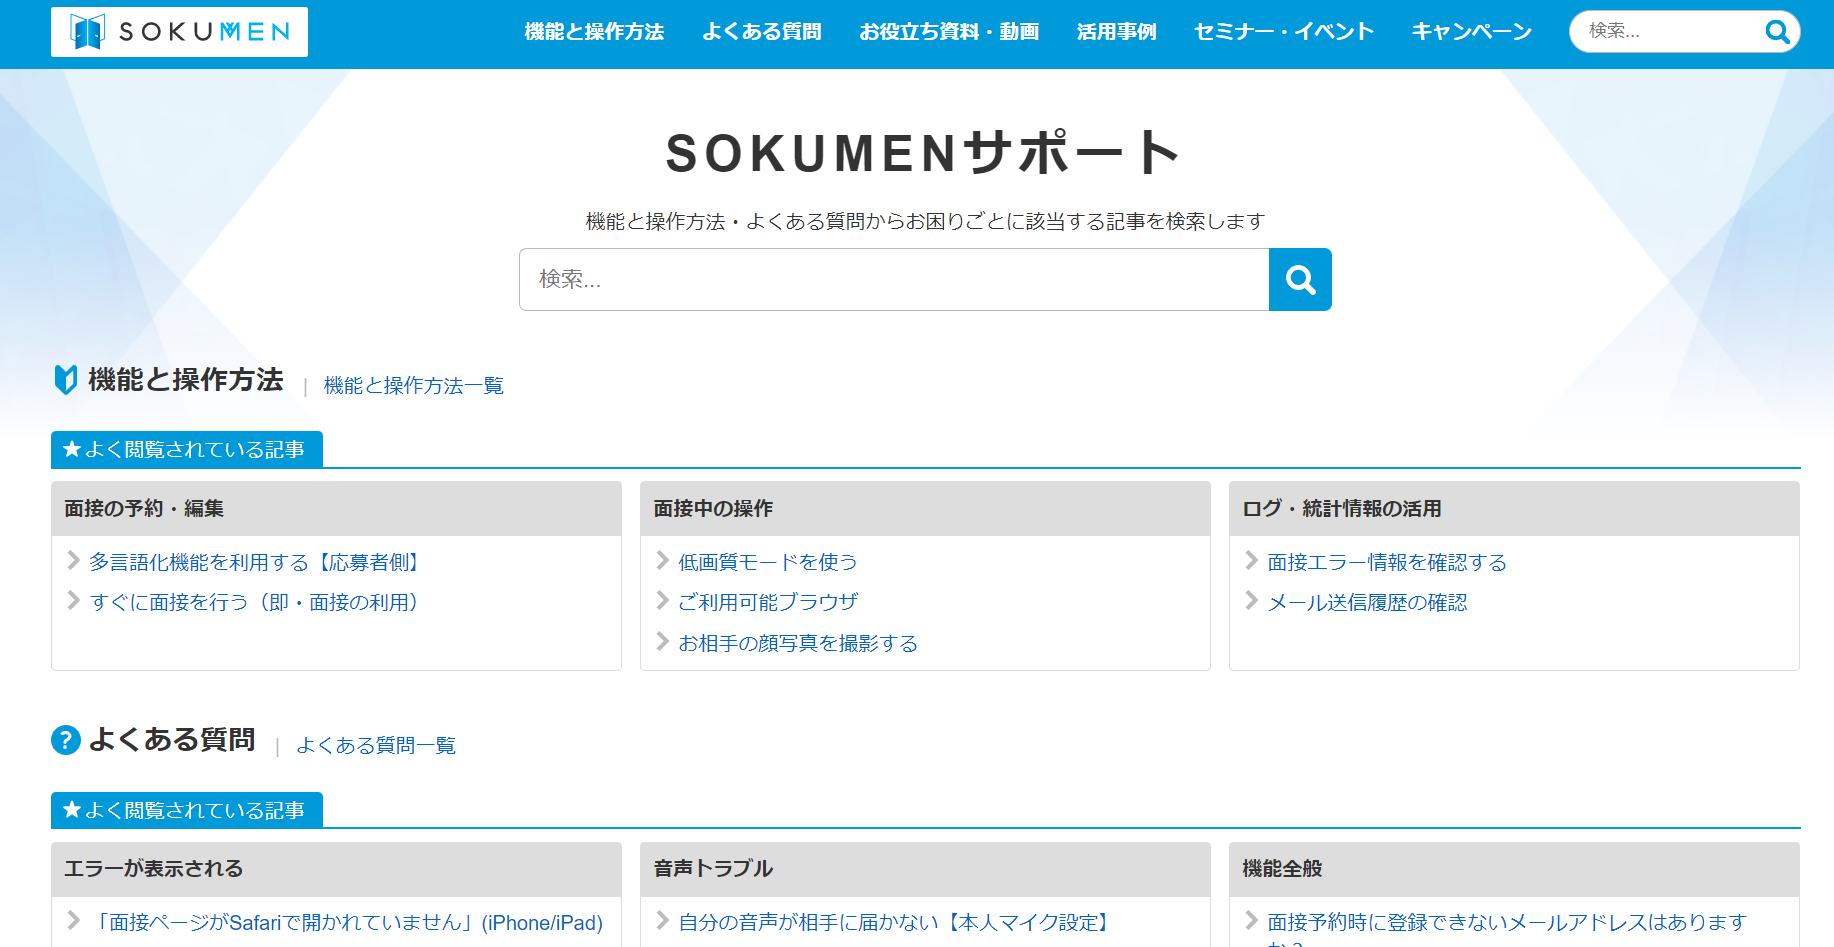
Task: Click the 面接中の操作 card header
Action: pos(925,509)
